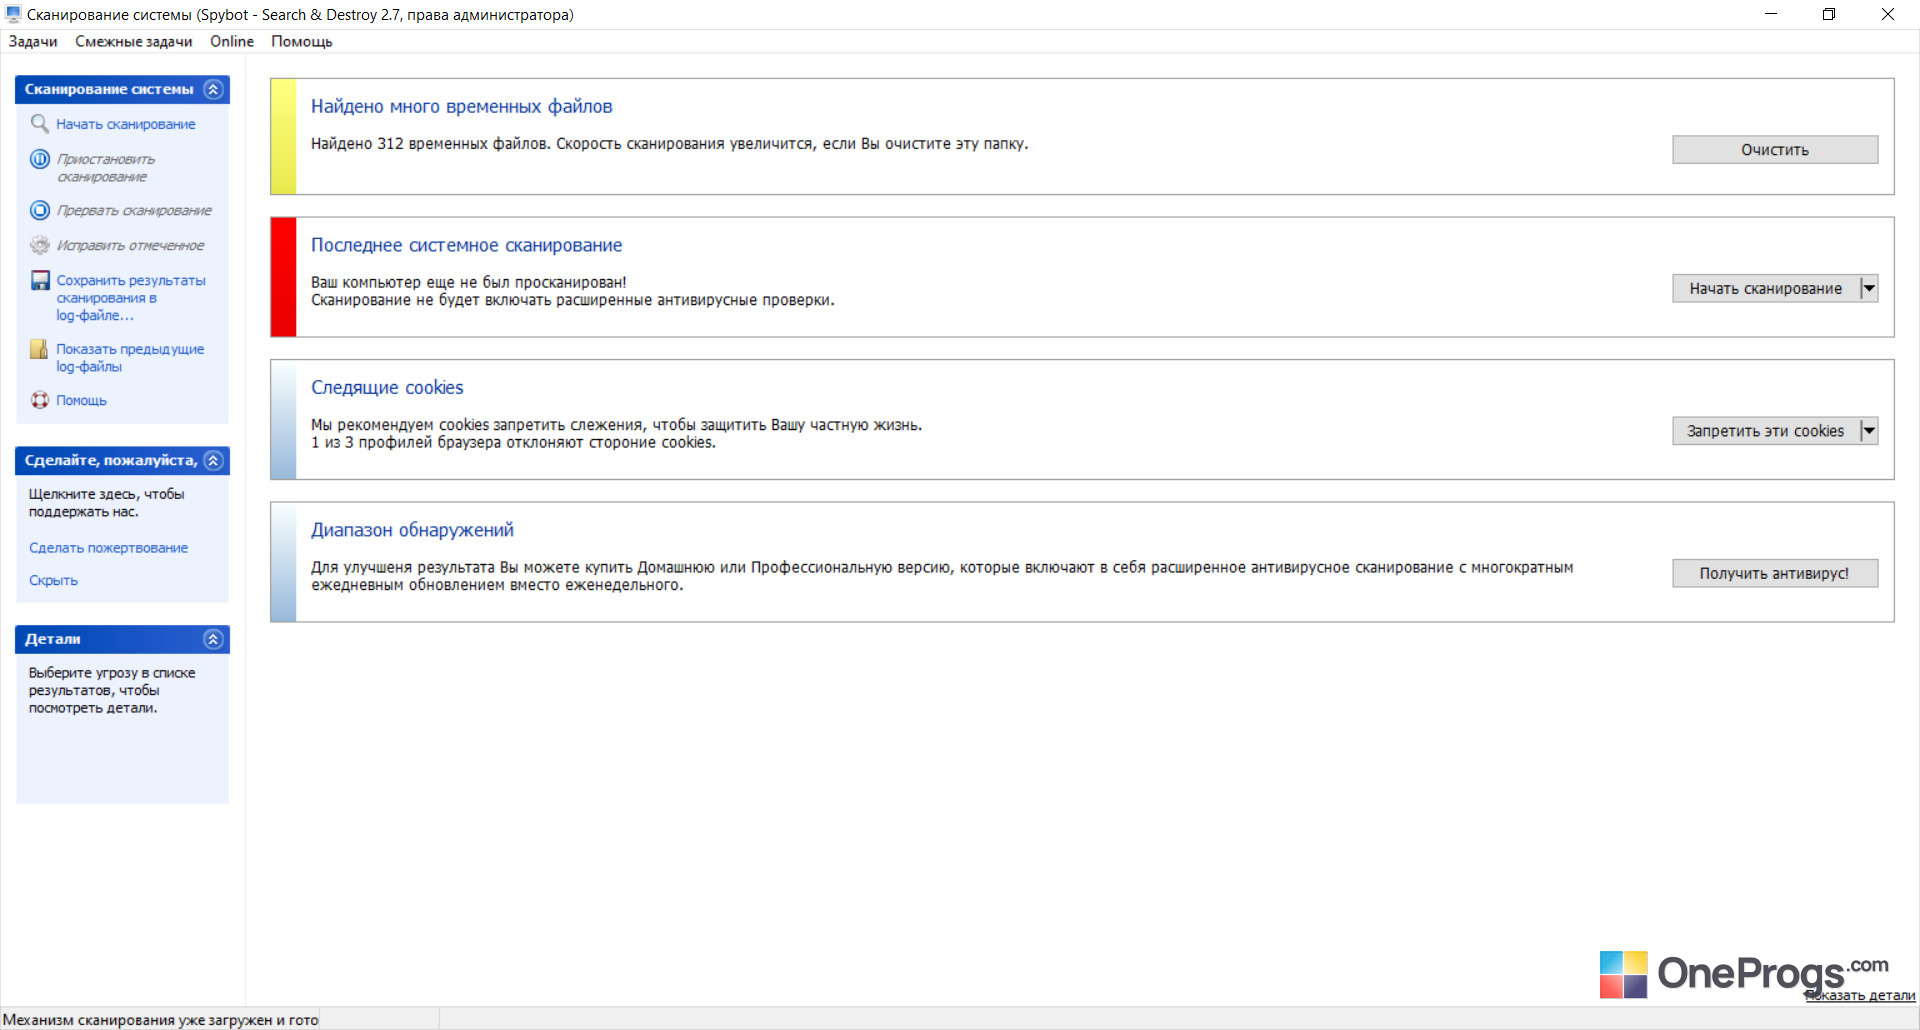Minimize the Spybot window
1920x1030 pixels.
[x=1771, y=14]
